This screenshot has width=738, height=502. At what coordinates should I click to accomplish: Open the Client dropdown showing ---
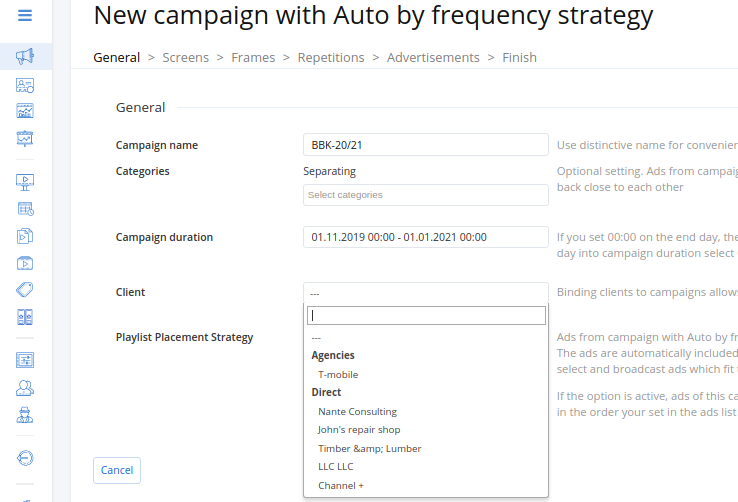coord(425,293)
